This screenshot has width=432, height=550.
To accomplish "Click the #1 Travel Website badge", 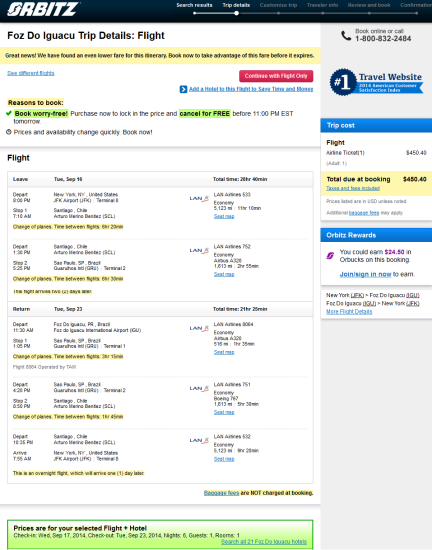I will pyautogui.click(x=376, y=82).
